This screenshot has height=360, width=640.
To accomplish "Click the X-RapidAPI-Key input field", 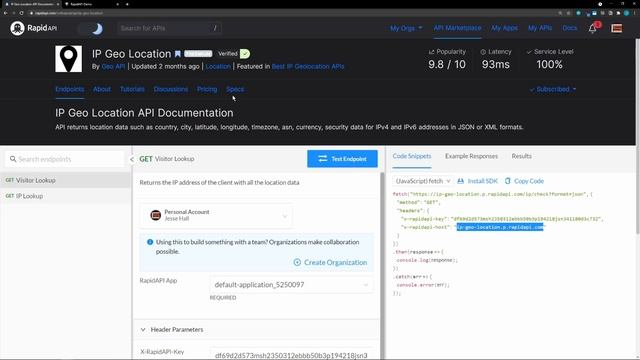I will (x=291, y=354).
